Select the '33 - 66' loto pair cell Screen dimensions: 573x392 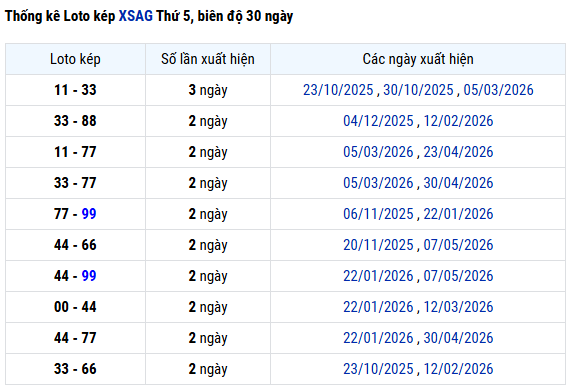(x=75, y=369)
